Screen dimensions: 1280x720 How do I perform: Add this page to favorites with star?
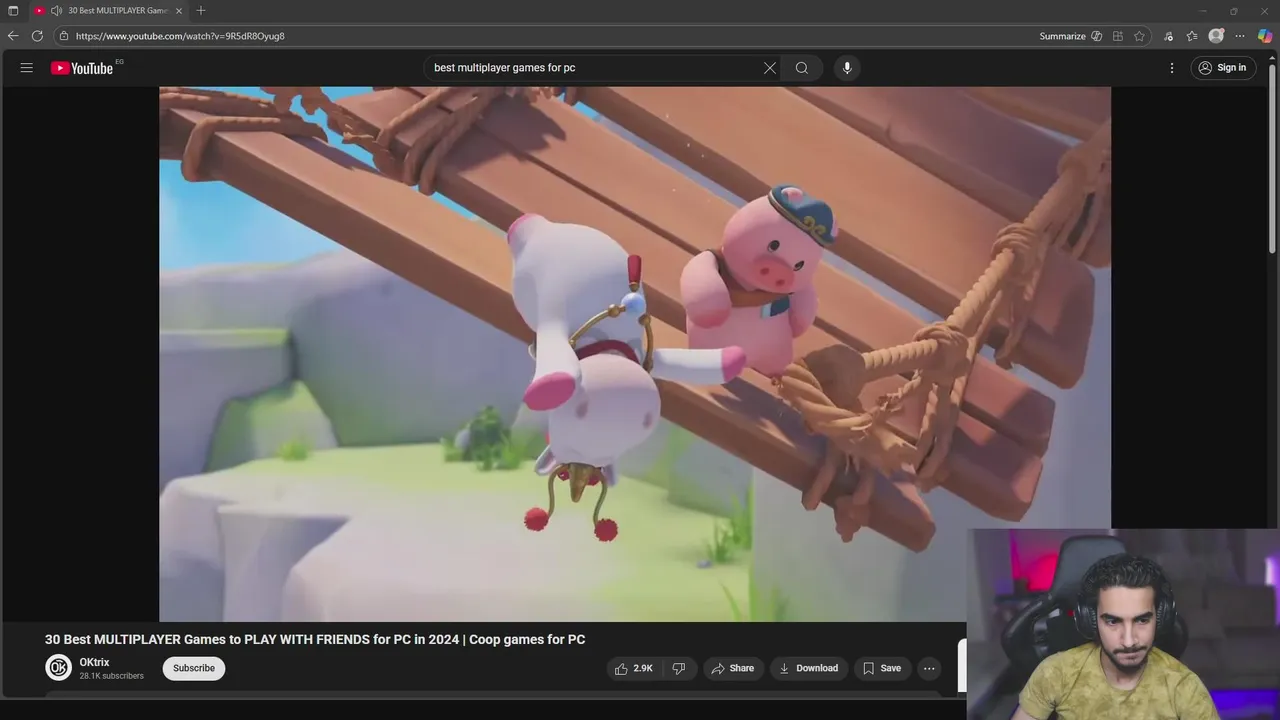(x=1139, y=36)
